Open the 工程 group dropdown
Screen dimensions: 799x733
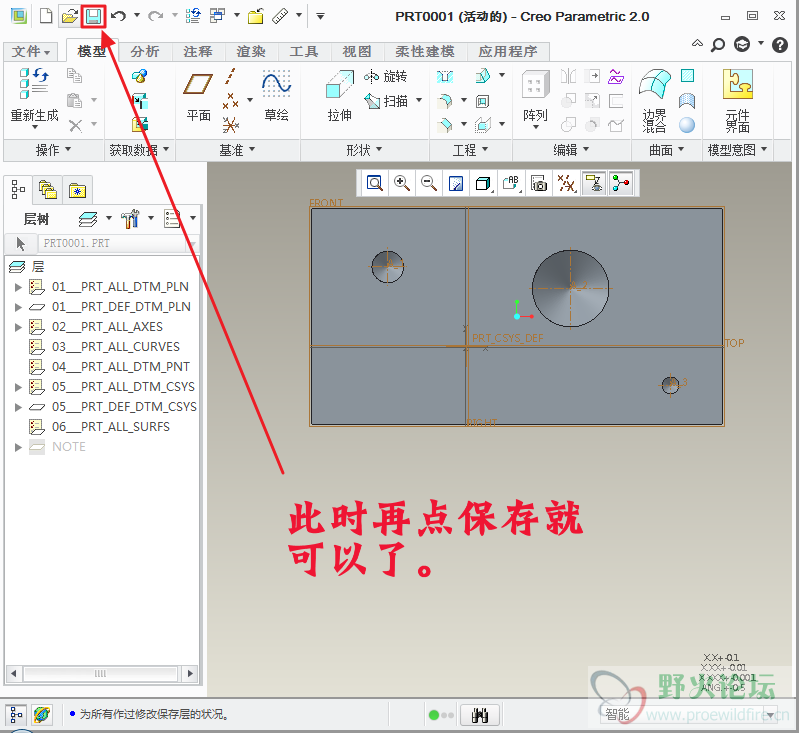470,150
